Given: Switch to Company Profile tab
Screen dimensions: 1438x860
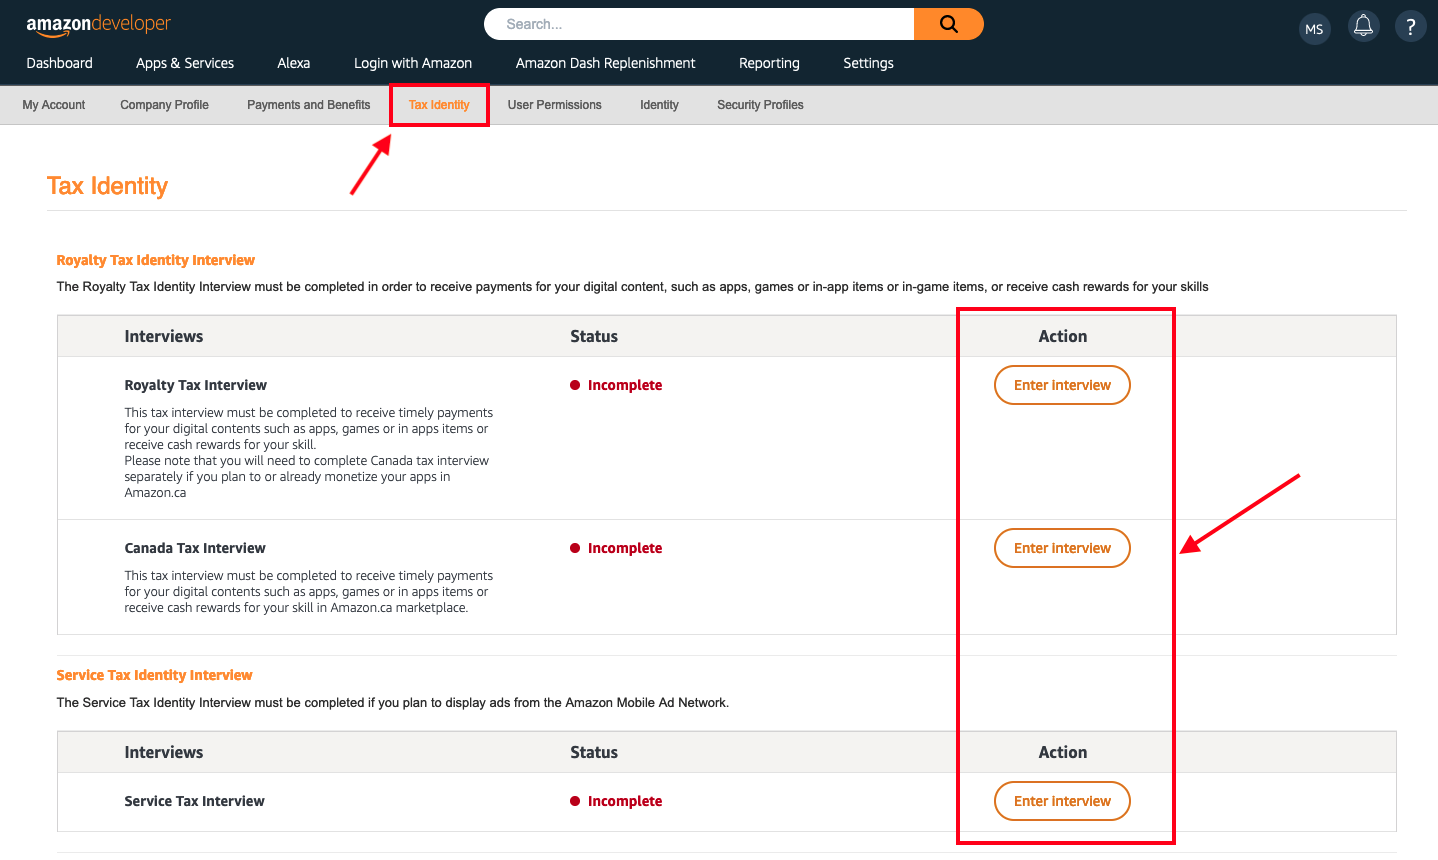Looking at the screenshot, I should click(x=165, y=105).
